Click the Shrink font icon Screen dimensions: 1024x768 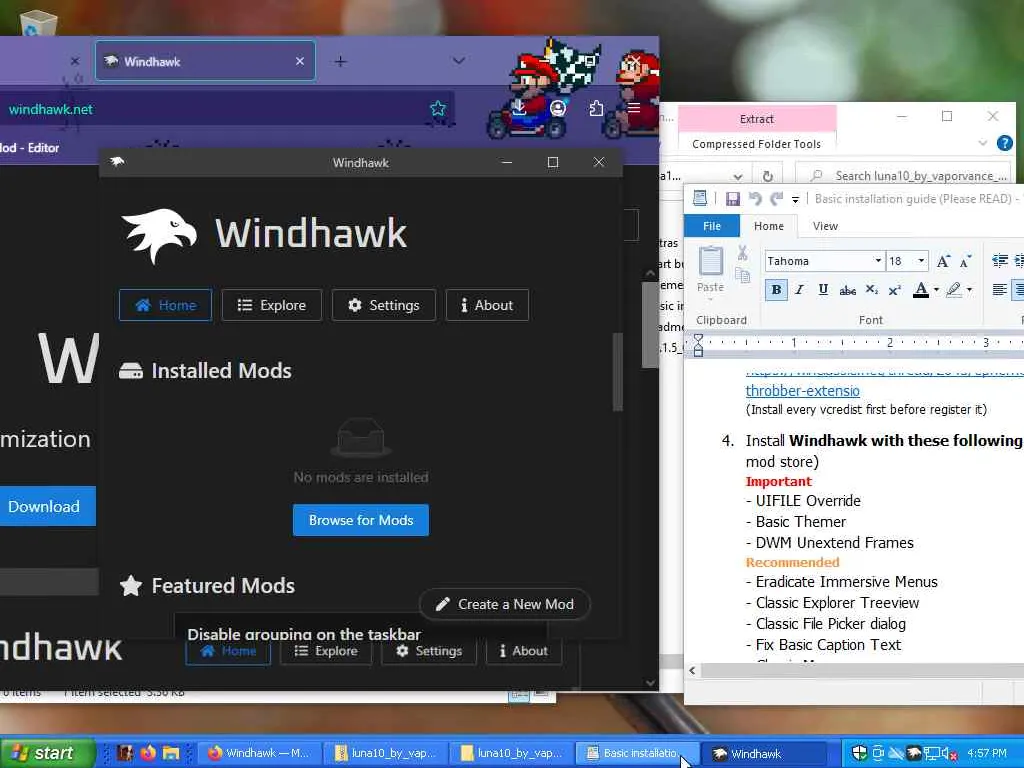tap(965, 261)
